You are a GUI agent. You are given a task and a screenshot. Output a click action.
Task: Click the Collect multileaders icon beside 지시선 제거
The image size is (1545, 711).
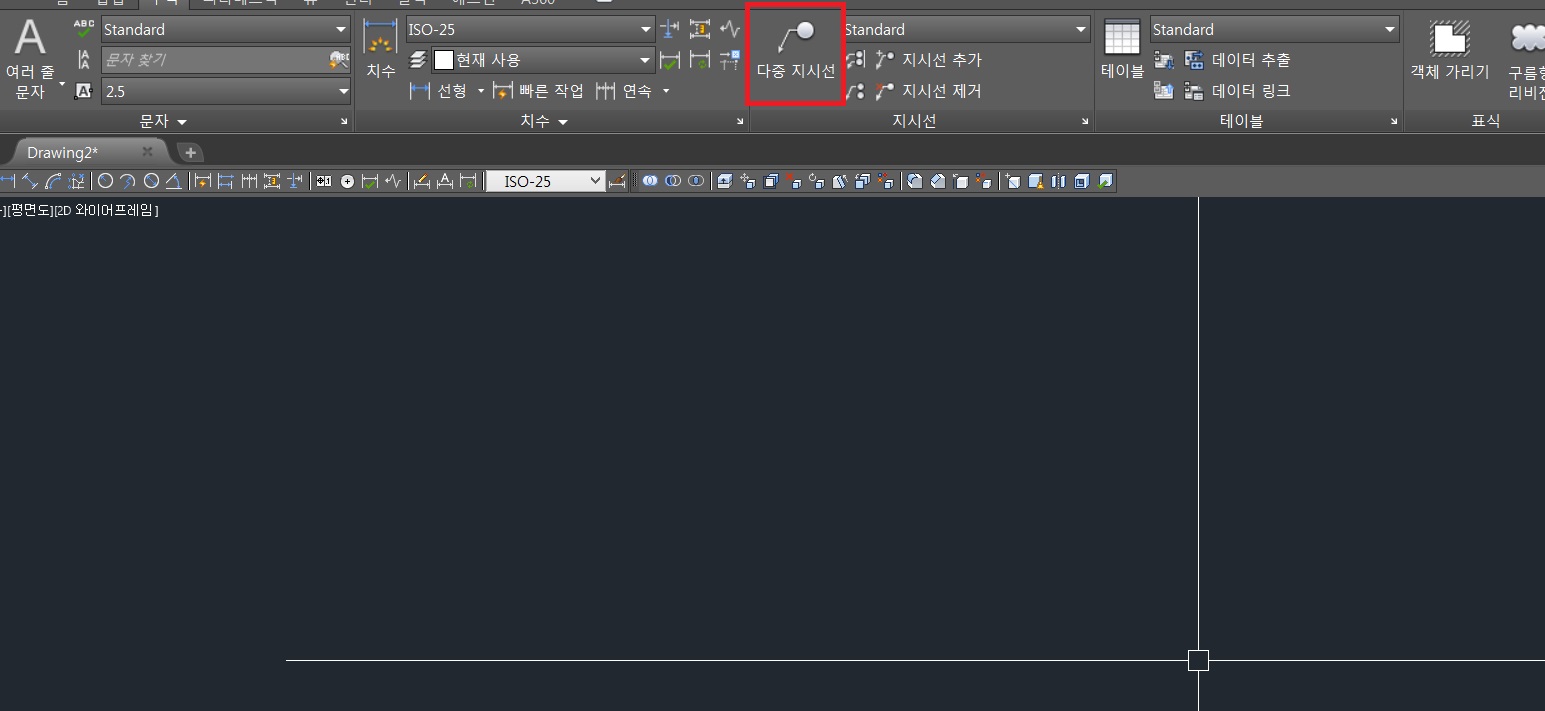point(856,91)
